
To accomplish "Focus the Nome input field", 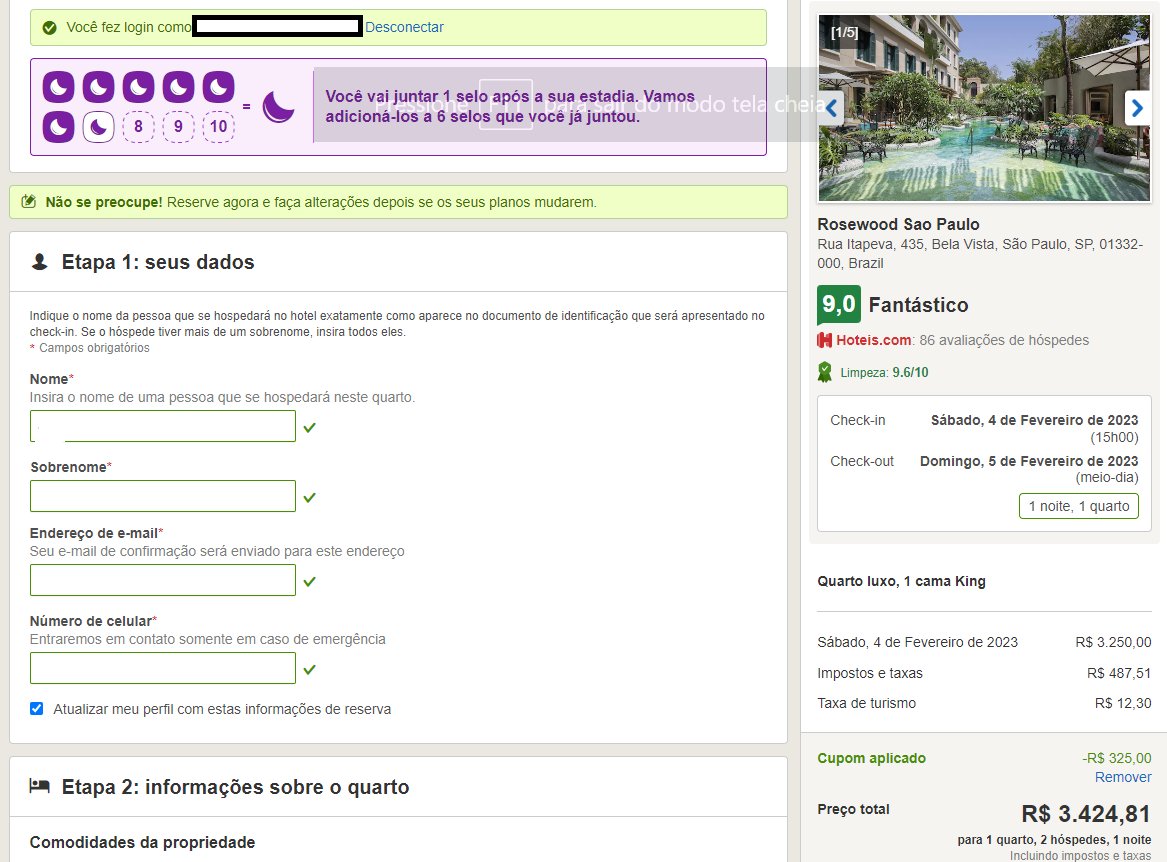I will pyautogui.click(x=163, y=427).
